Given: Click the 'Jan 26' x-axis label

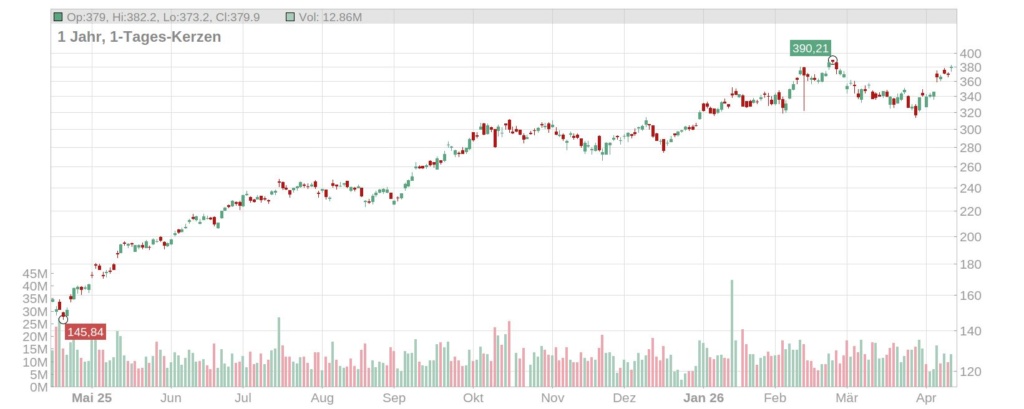Looking at the screenshot, I should (x=703, y=398).
